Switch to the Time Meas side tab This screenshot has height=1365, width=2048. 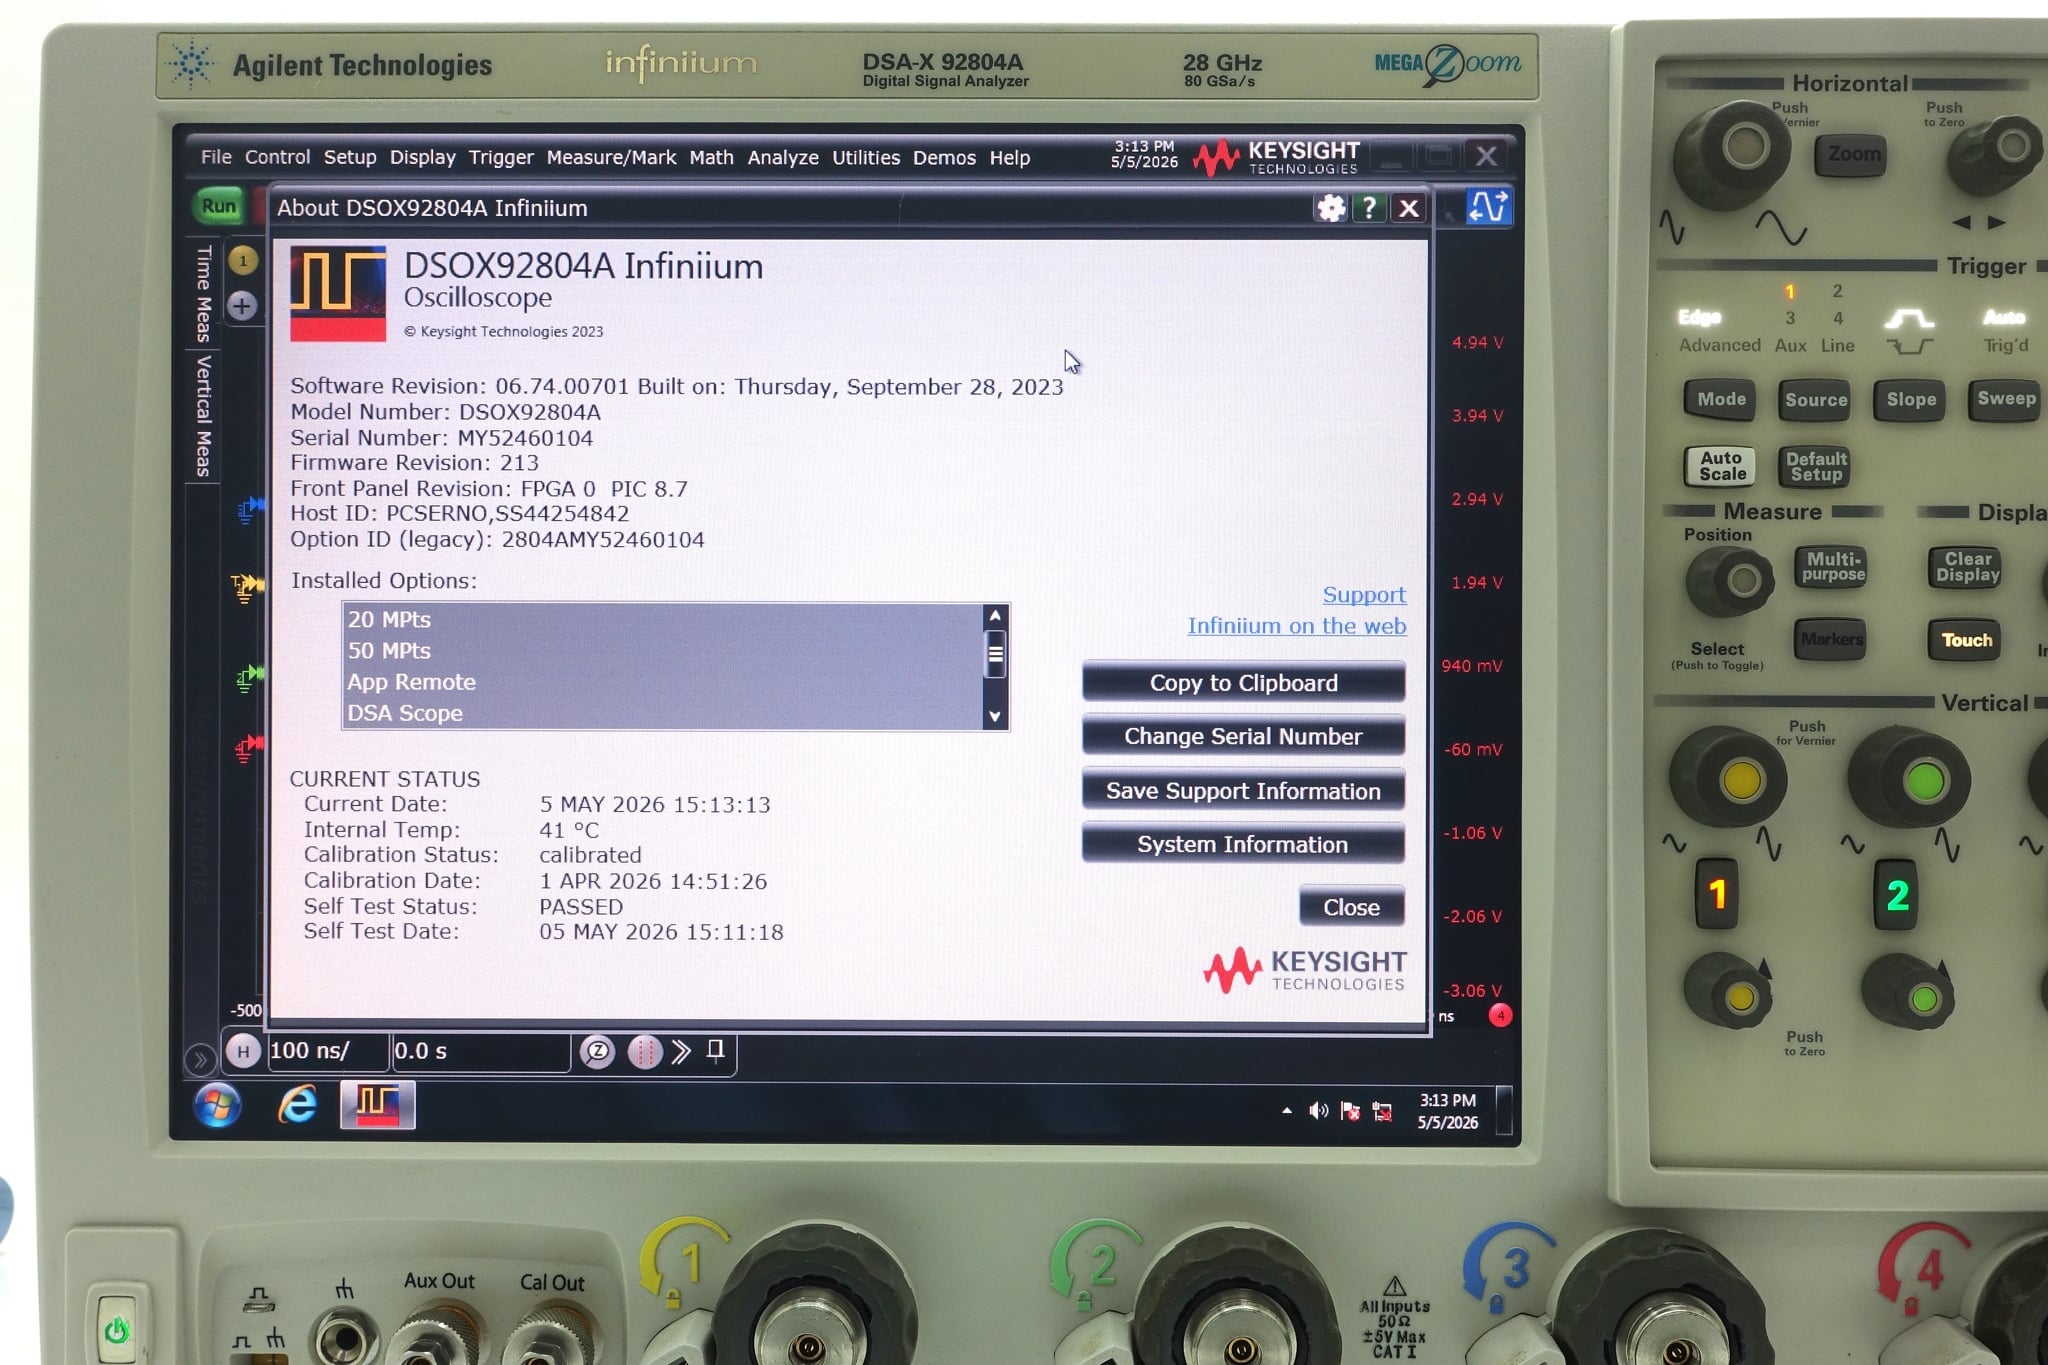(x=203, y=293)
